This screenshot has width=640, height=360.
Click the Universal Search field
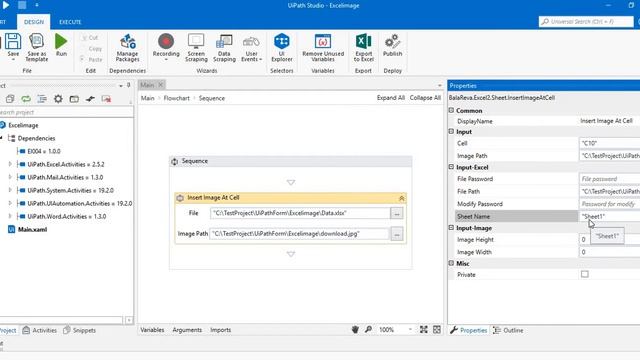[x=586, y=22]
